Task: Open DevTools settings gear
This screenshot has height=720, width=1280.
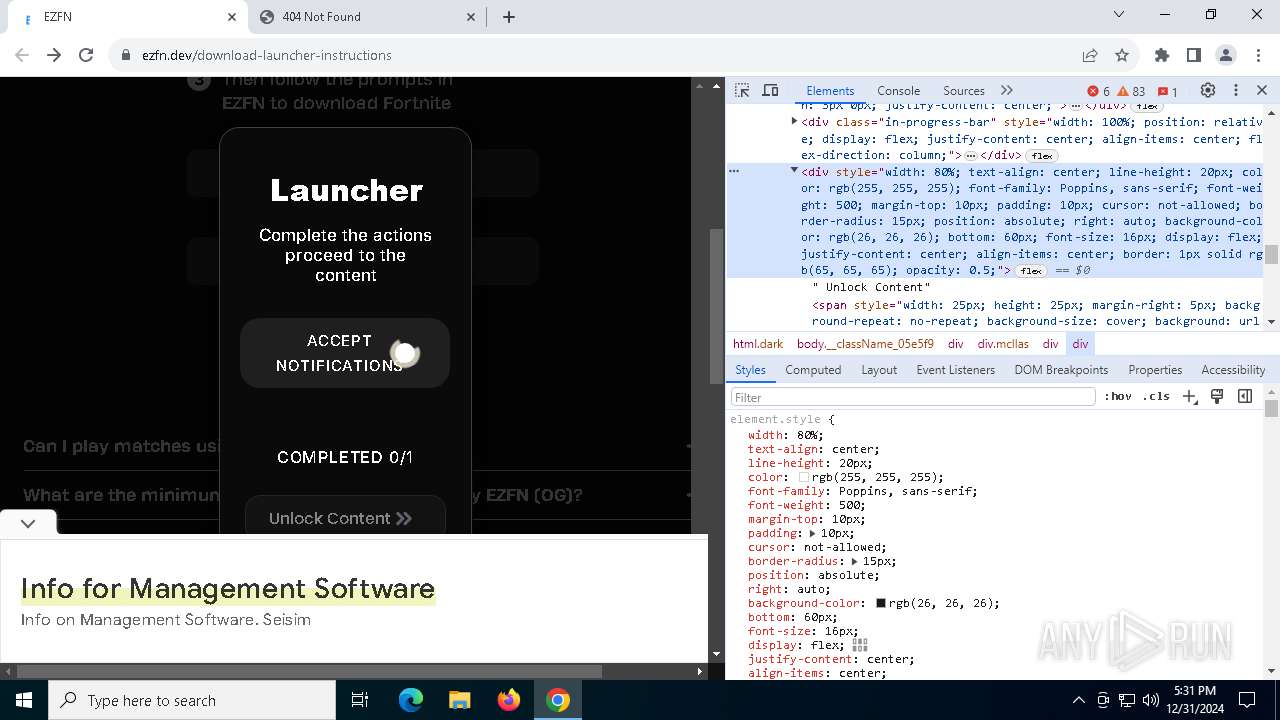Action: coord(1208,90)
